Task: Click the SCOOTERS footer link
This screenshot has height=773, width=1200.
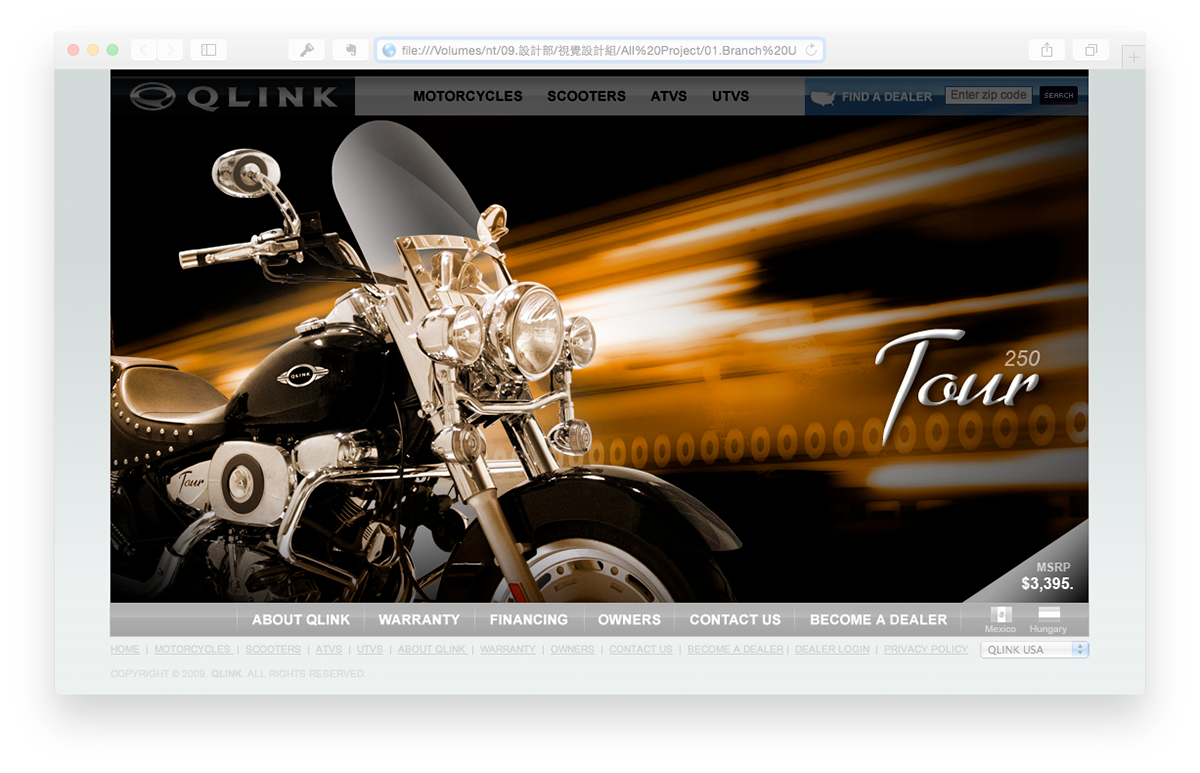Action: click(273, 650)
